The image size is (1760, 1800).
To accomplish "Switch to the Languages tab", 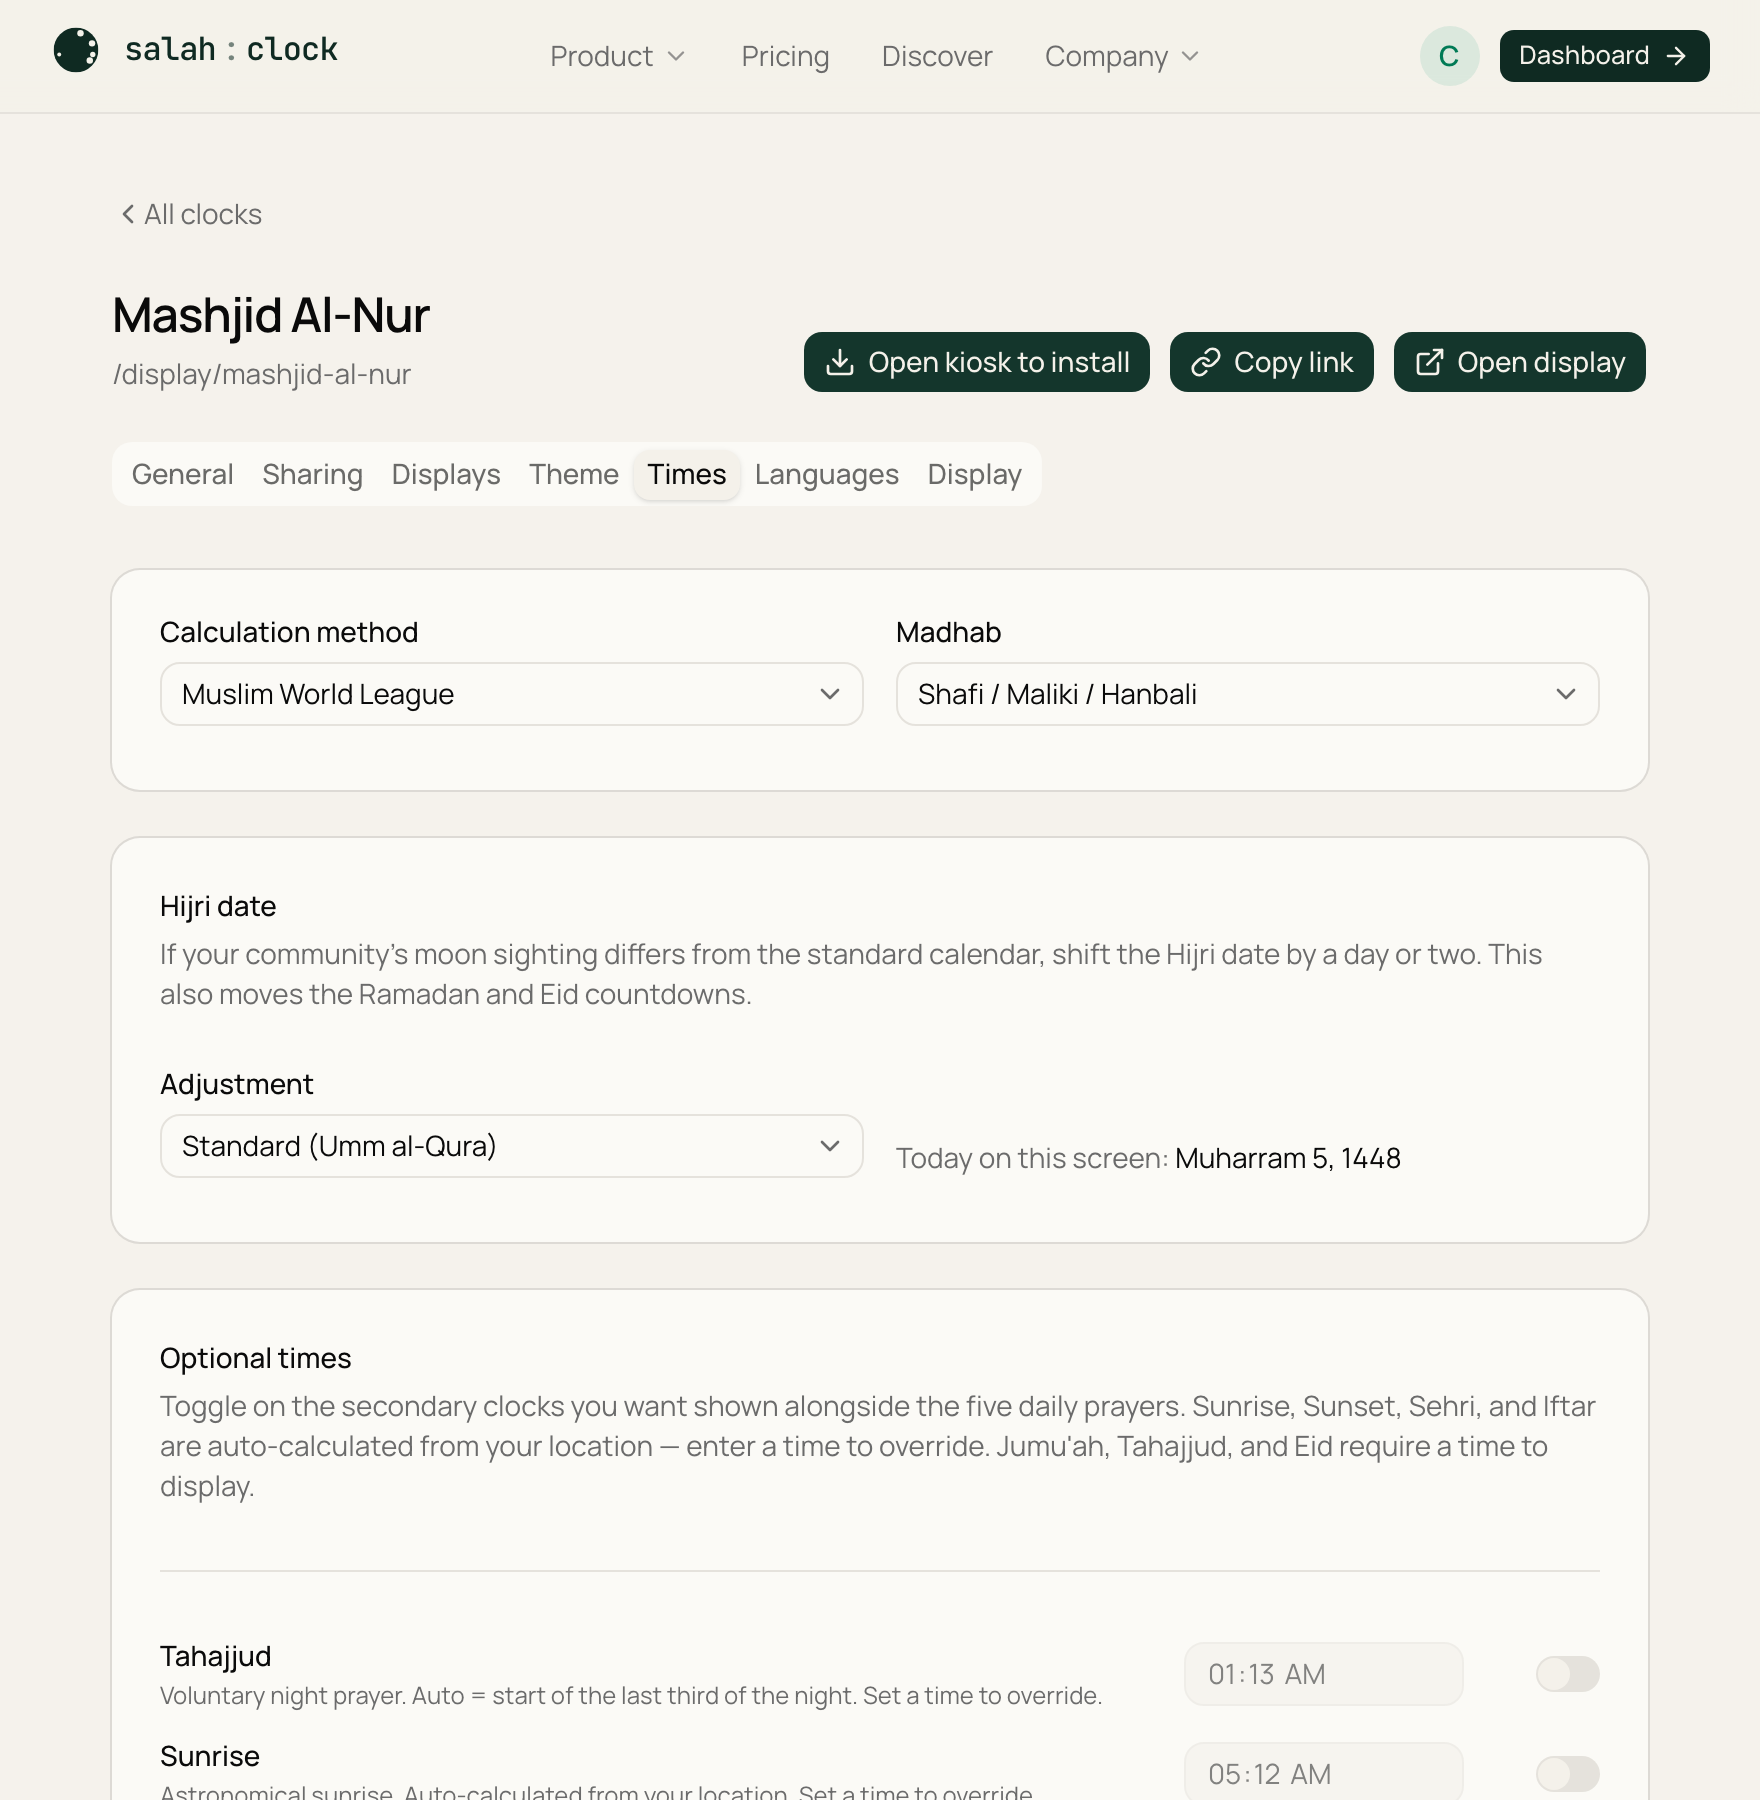I will coord(826,474).
